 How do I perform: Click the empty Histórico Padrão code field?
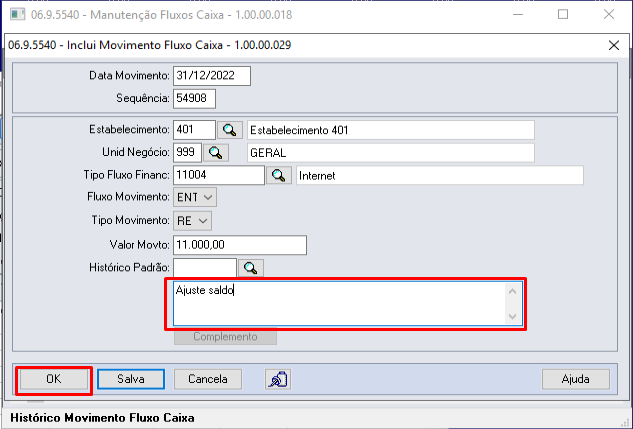pos(205,268)
